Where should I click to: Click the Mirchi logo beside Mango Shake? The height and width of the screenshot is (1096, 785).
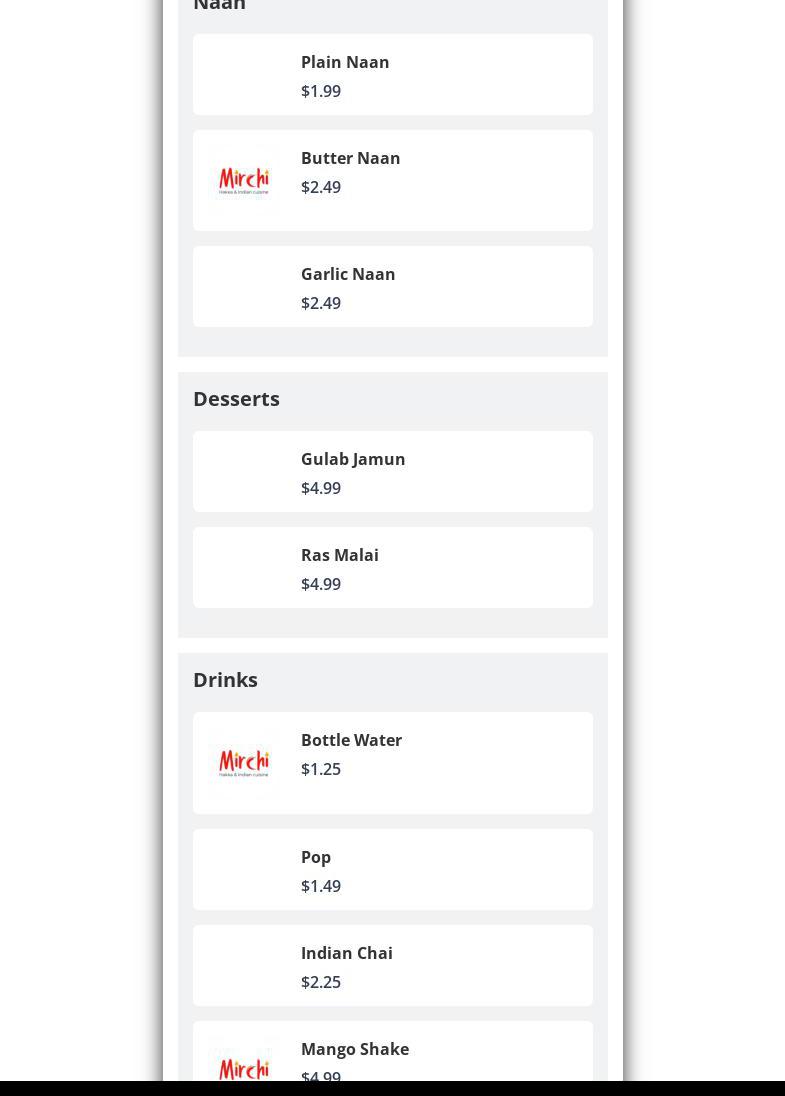244,1067
